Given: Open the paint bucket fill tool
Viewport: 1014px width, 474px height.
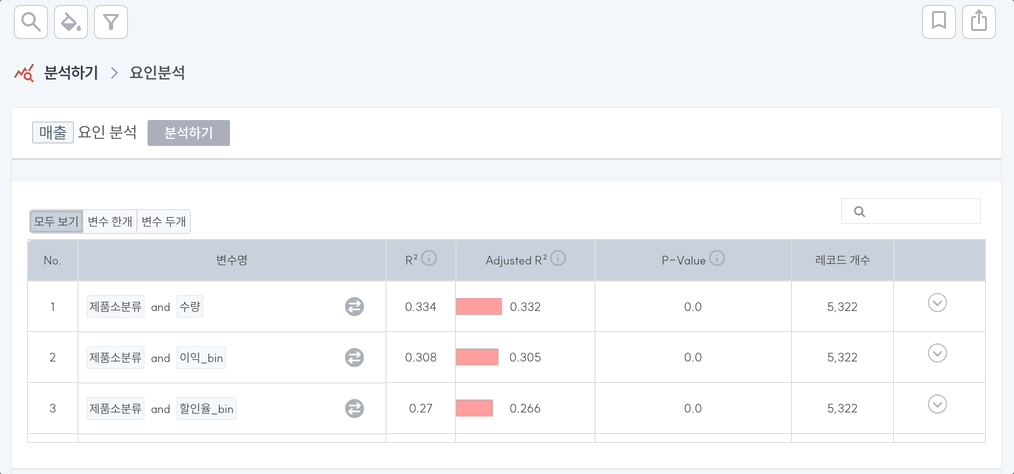Looking at the screenshot, I should coord(71,21).
